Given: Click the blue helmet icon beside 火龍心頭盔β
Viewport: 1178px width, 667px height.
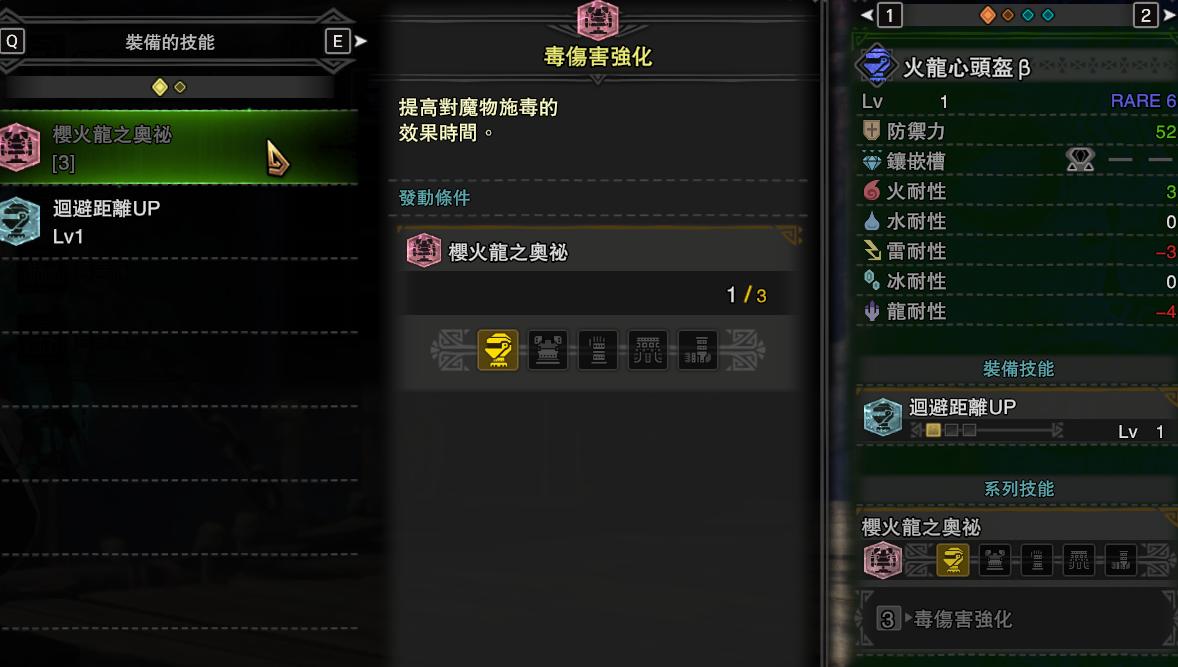Looking at the screenshot, I should coord(877,65).
